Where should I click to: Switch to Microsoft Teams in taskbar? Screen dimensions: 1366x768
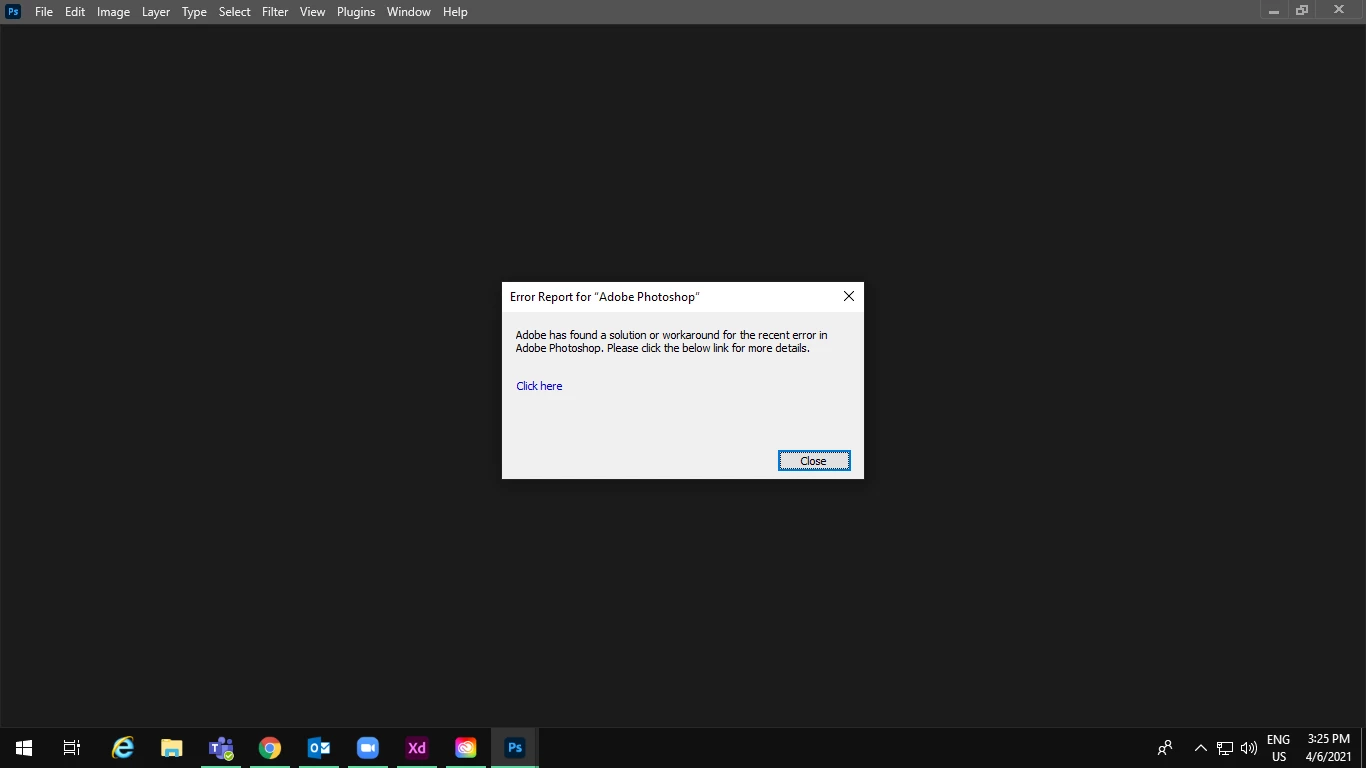tap(221, 748)
